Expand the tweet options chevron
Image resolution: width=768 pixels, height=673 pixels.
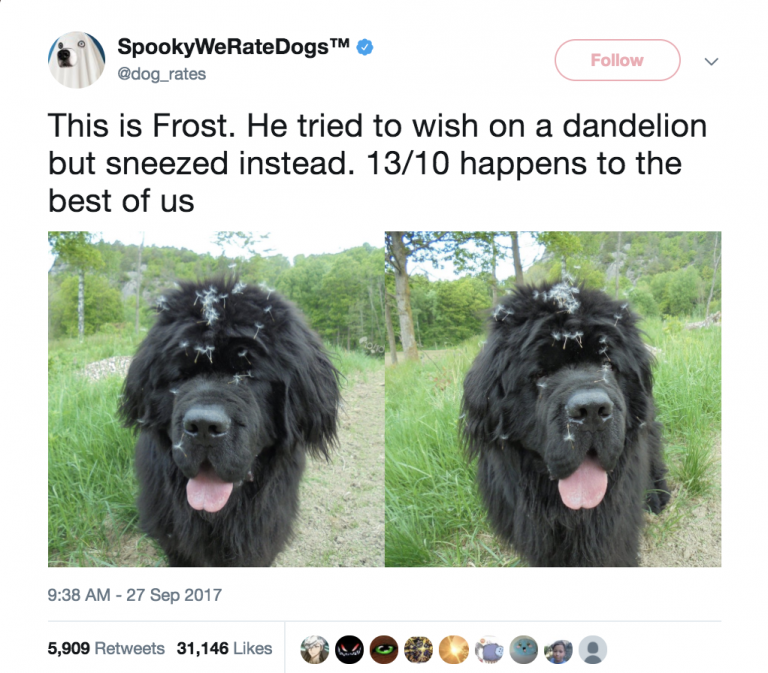click(x=711, y=61)
